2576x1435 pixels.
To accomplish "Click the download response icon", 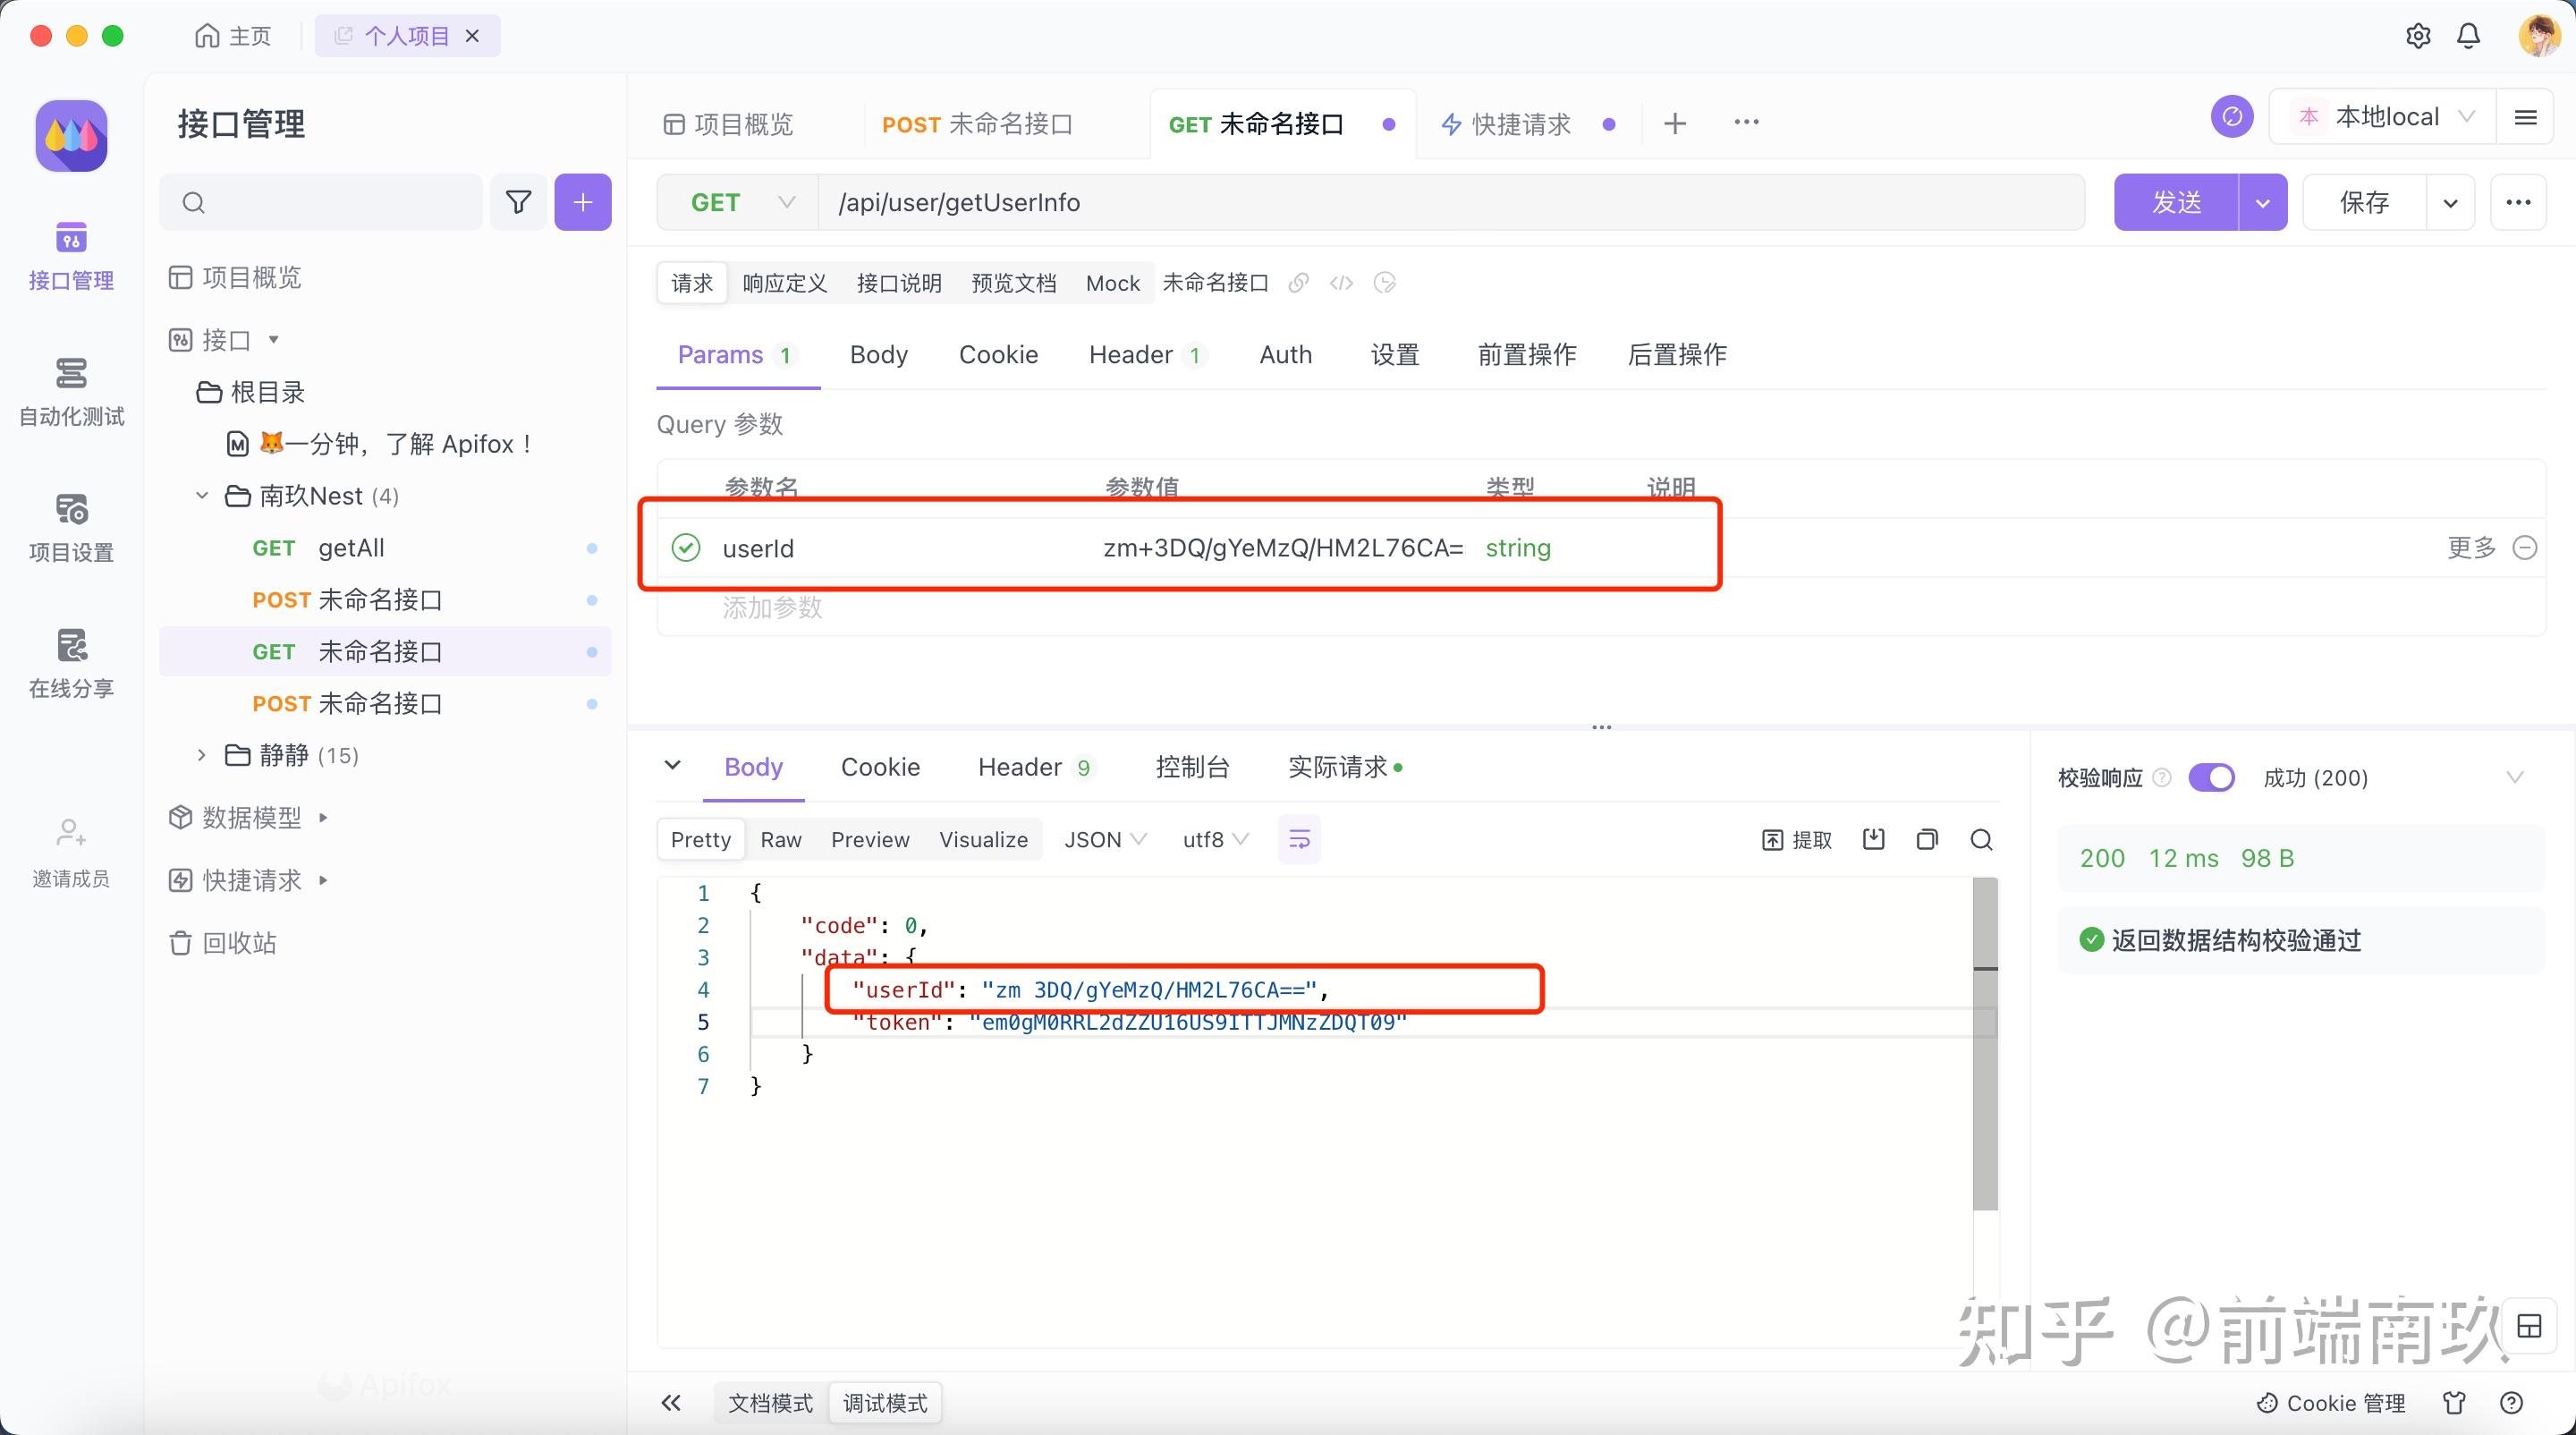I will tap(1874, 839).
